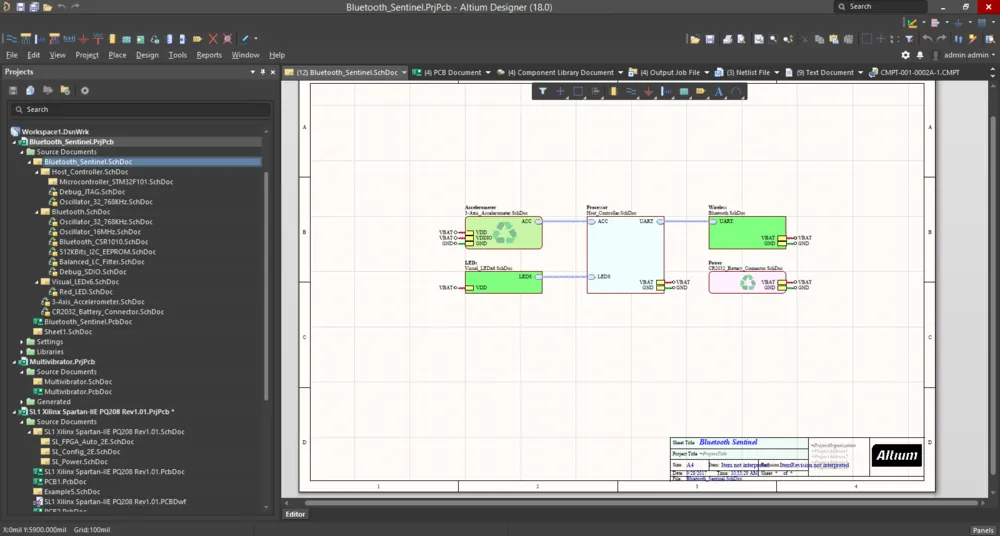
Task: Place a power port from the Active Bar
Action: point(648,92)
